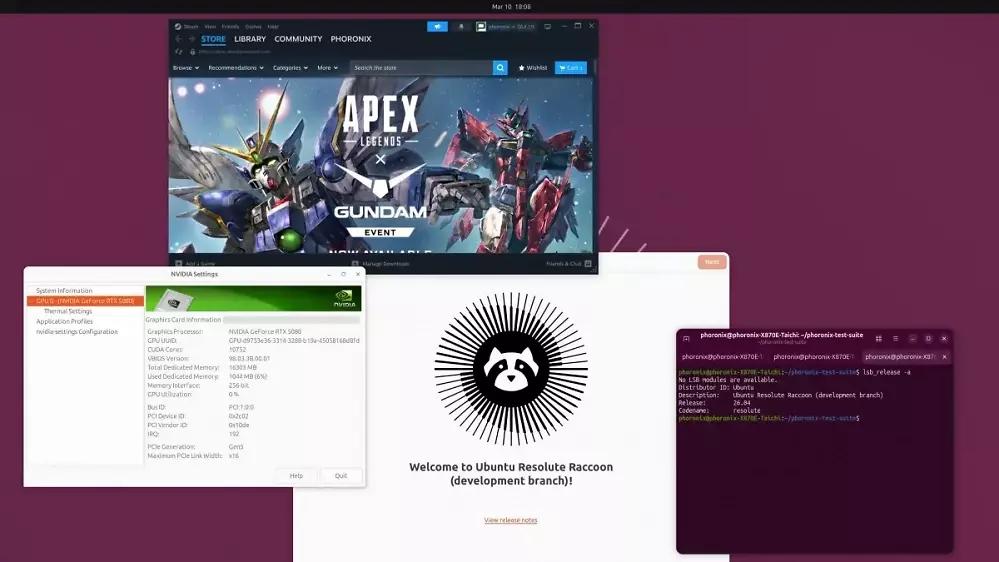Click the Ubuntu raccoon logo

511,369
